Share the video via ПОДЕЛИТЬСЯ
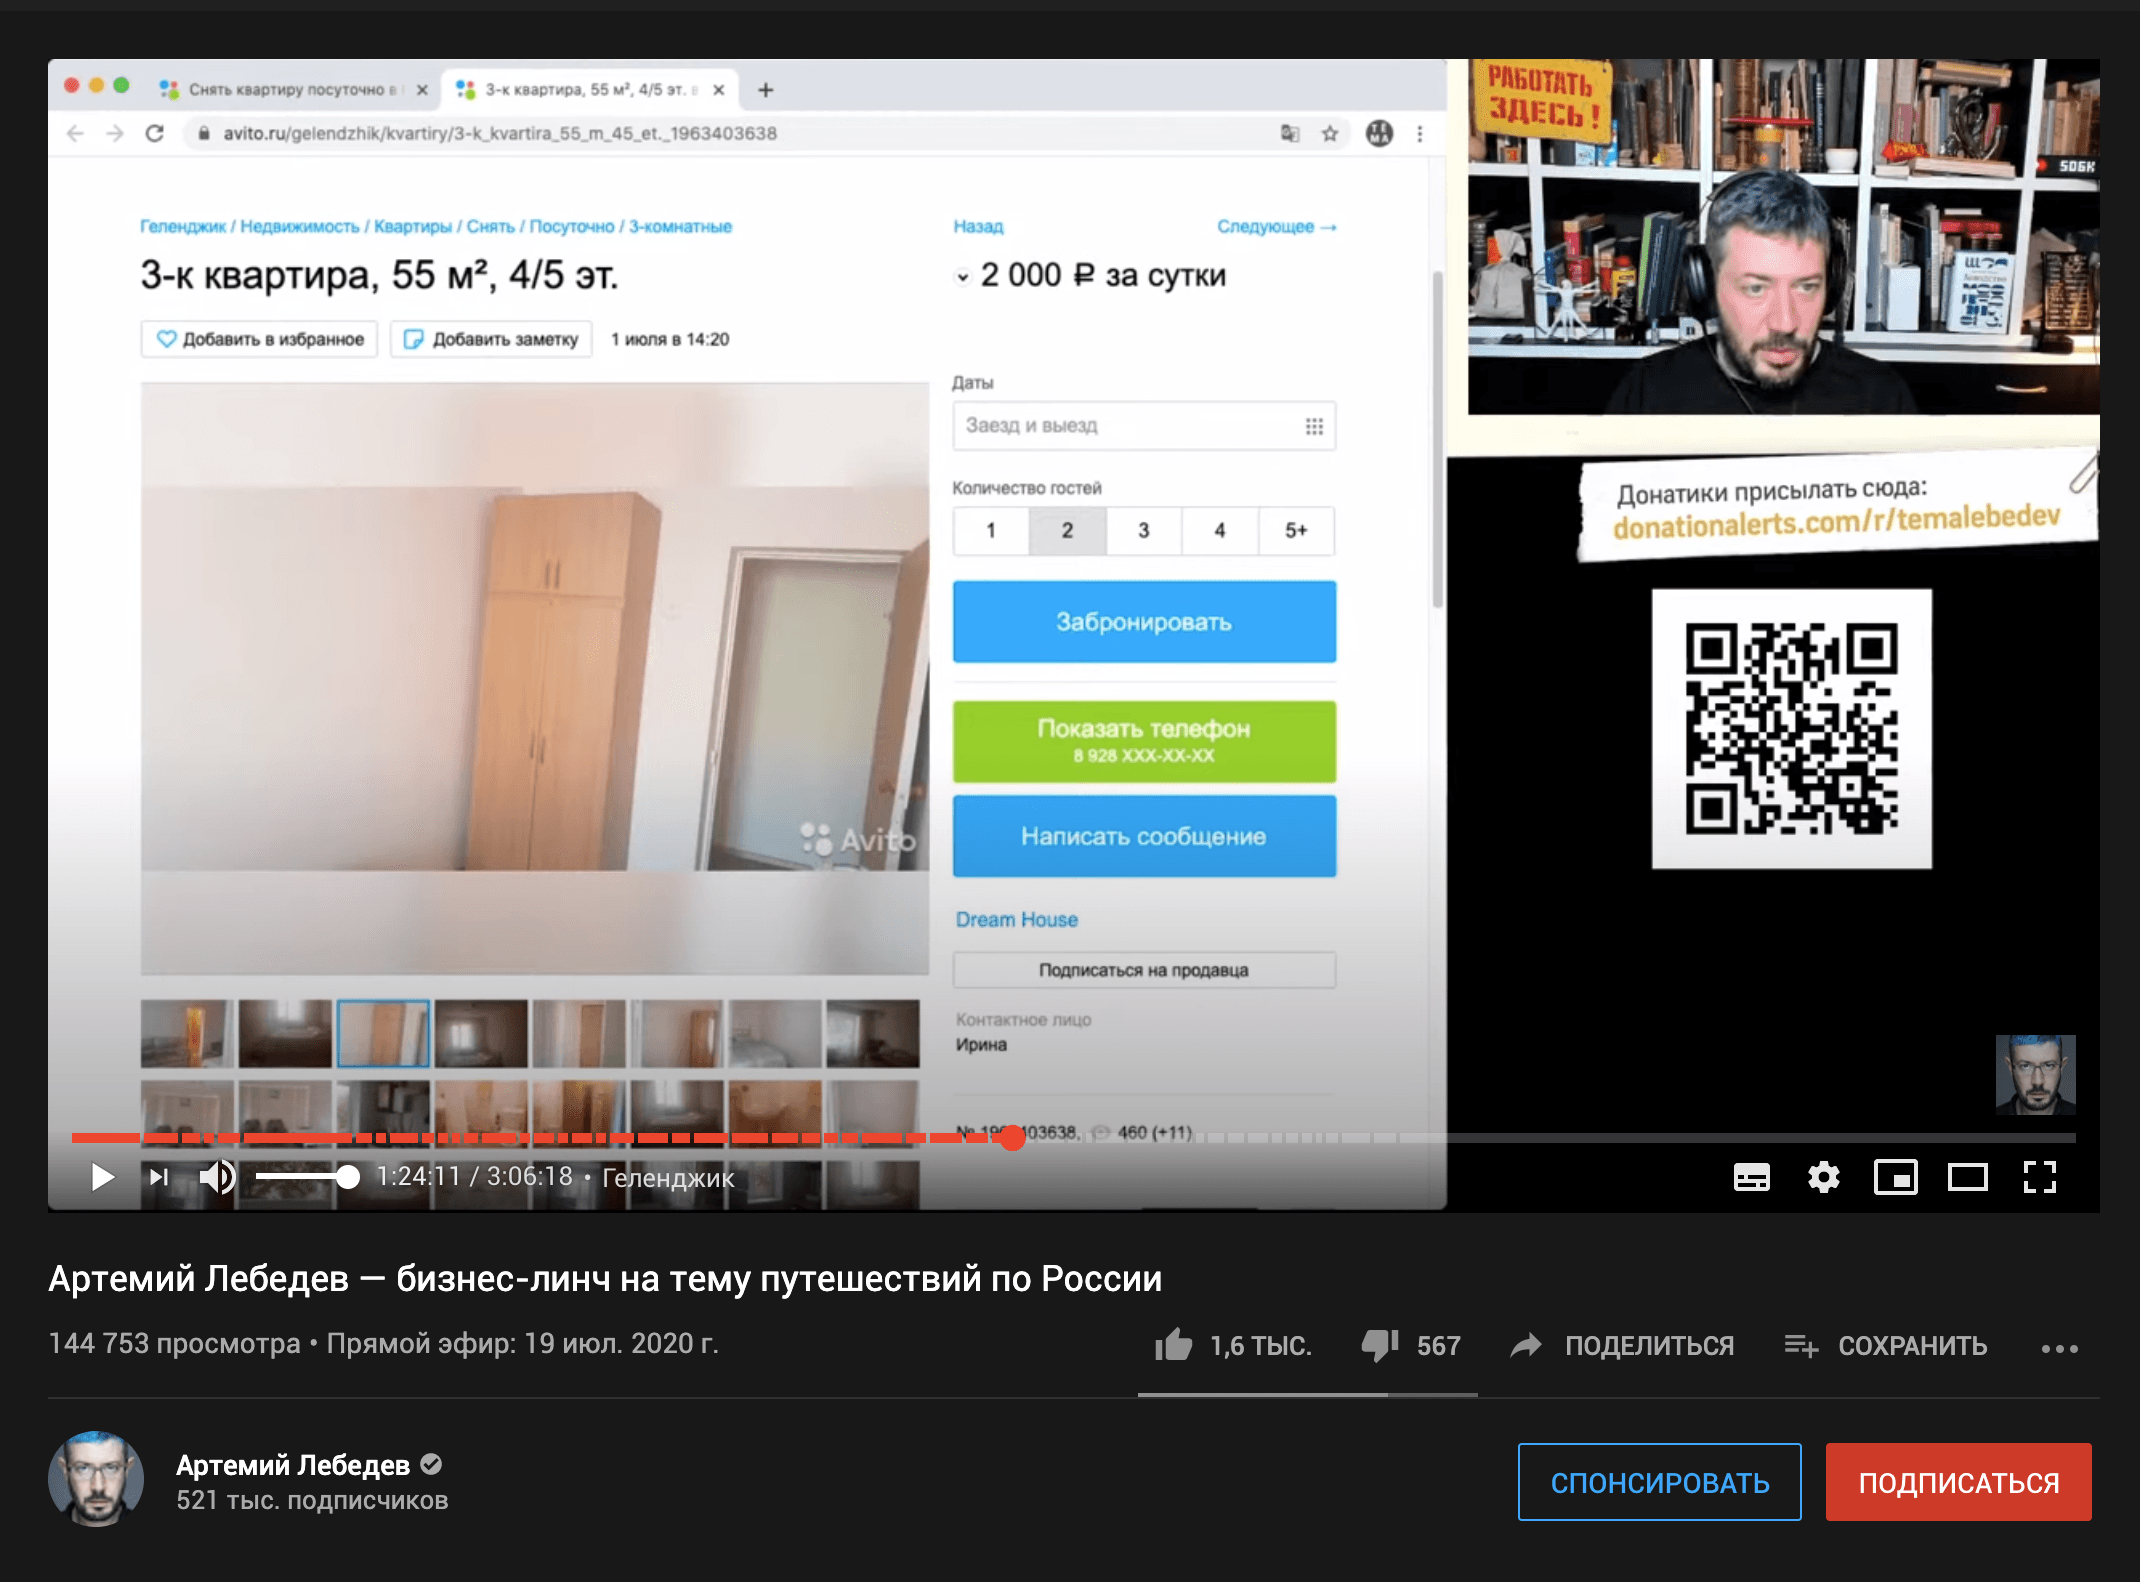This screenshot has width=2140, height=1582. (1622, 1345)
